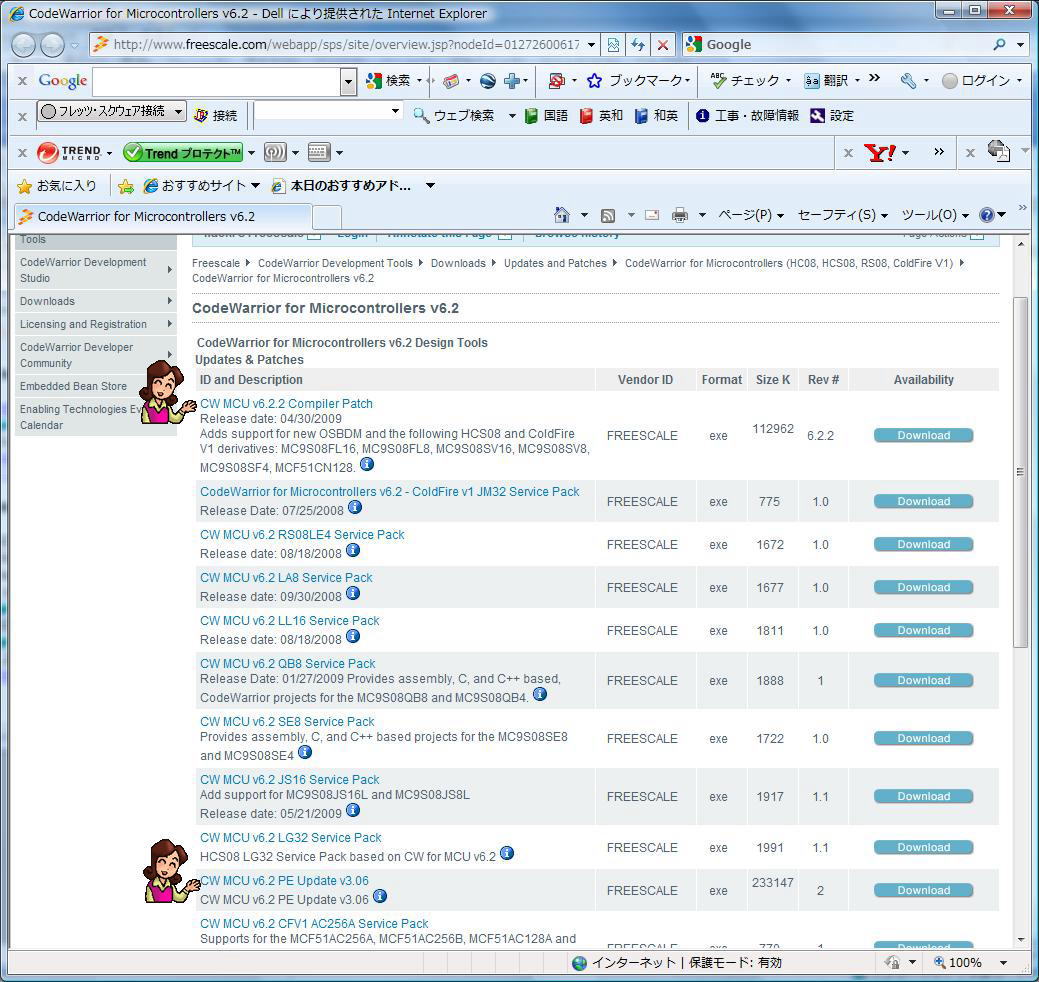Screen dimensions: 1039x982
Task: Open the ツール(O) menu
Action: [935, 215]
